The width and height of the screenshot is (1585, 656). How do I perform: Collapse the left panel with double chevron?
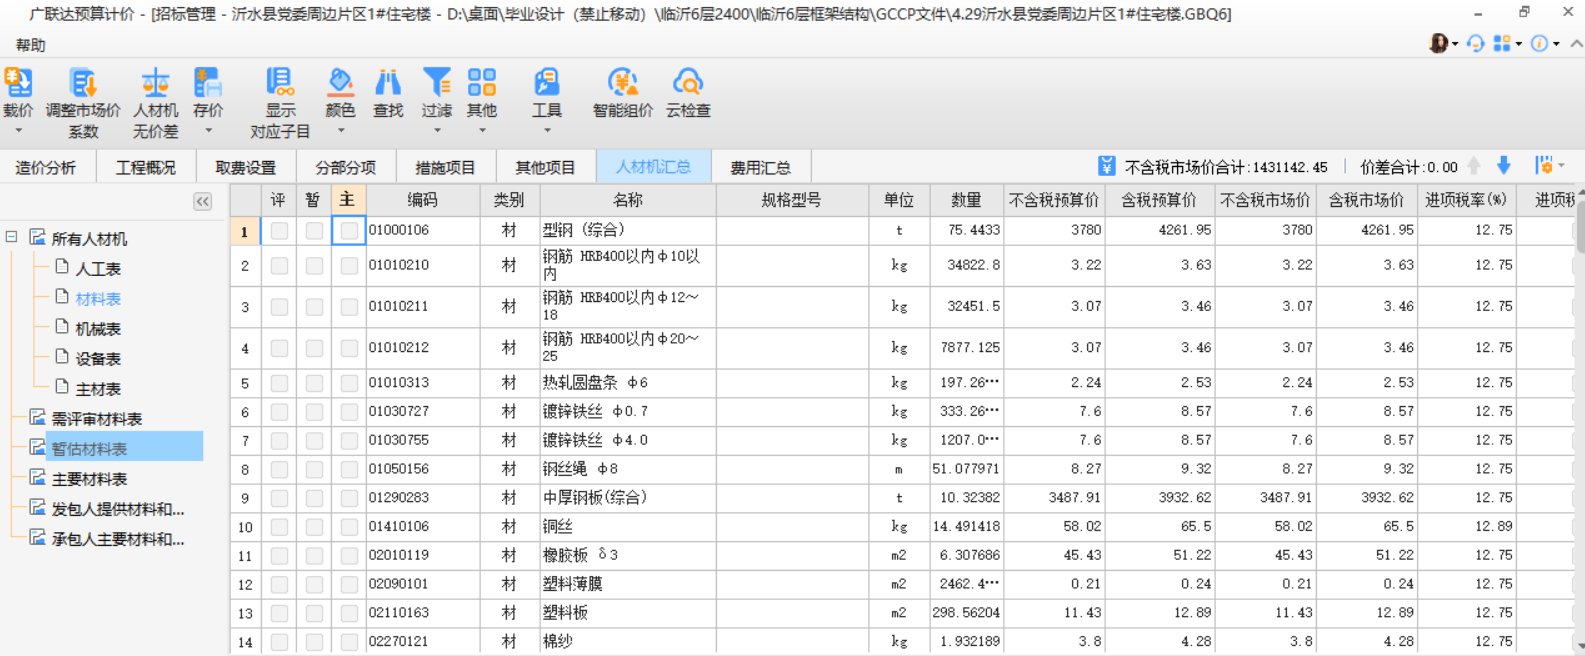[203, 201]
